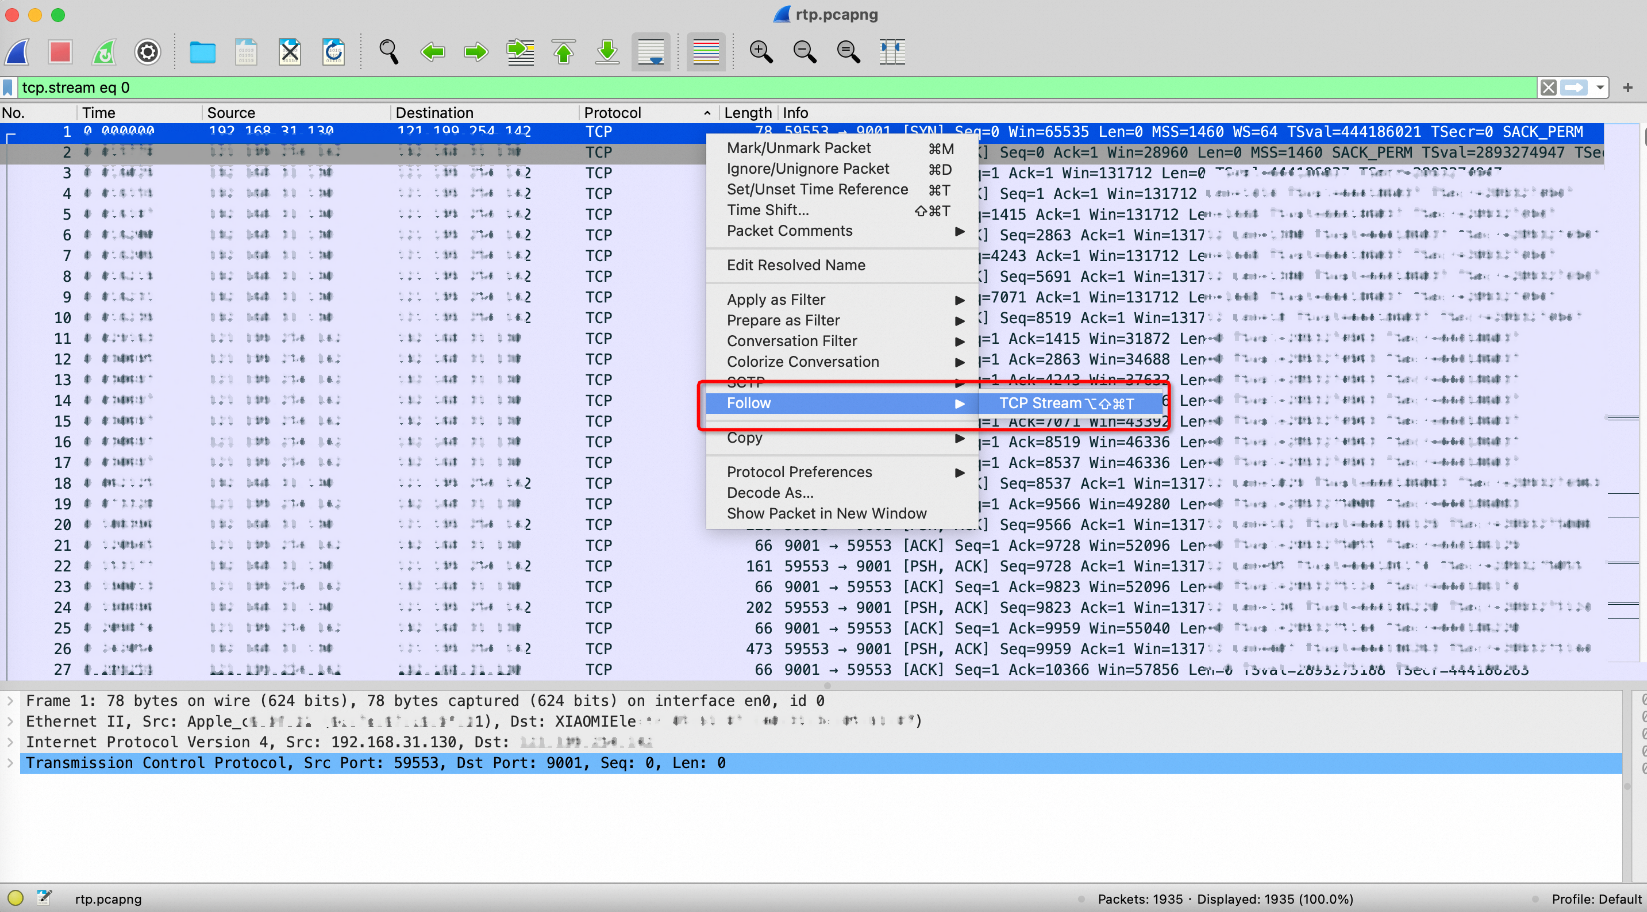
Task: Jump to the first packet
Action: point(564,52)
